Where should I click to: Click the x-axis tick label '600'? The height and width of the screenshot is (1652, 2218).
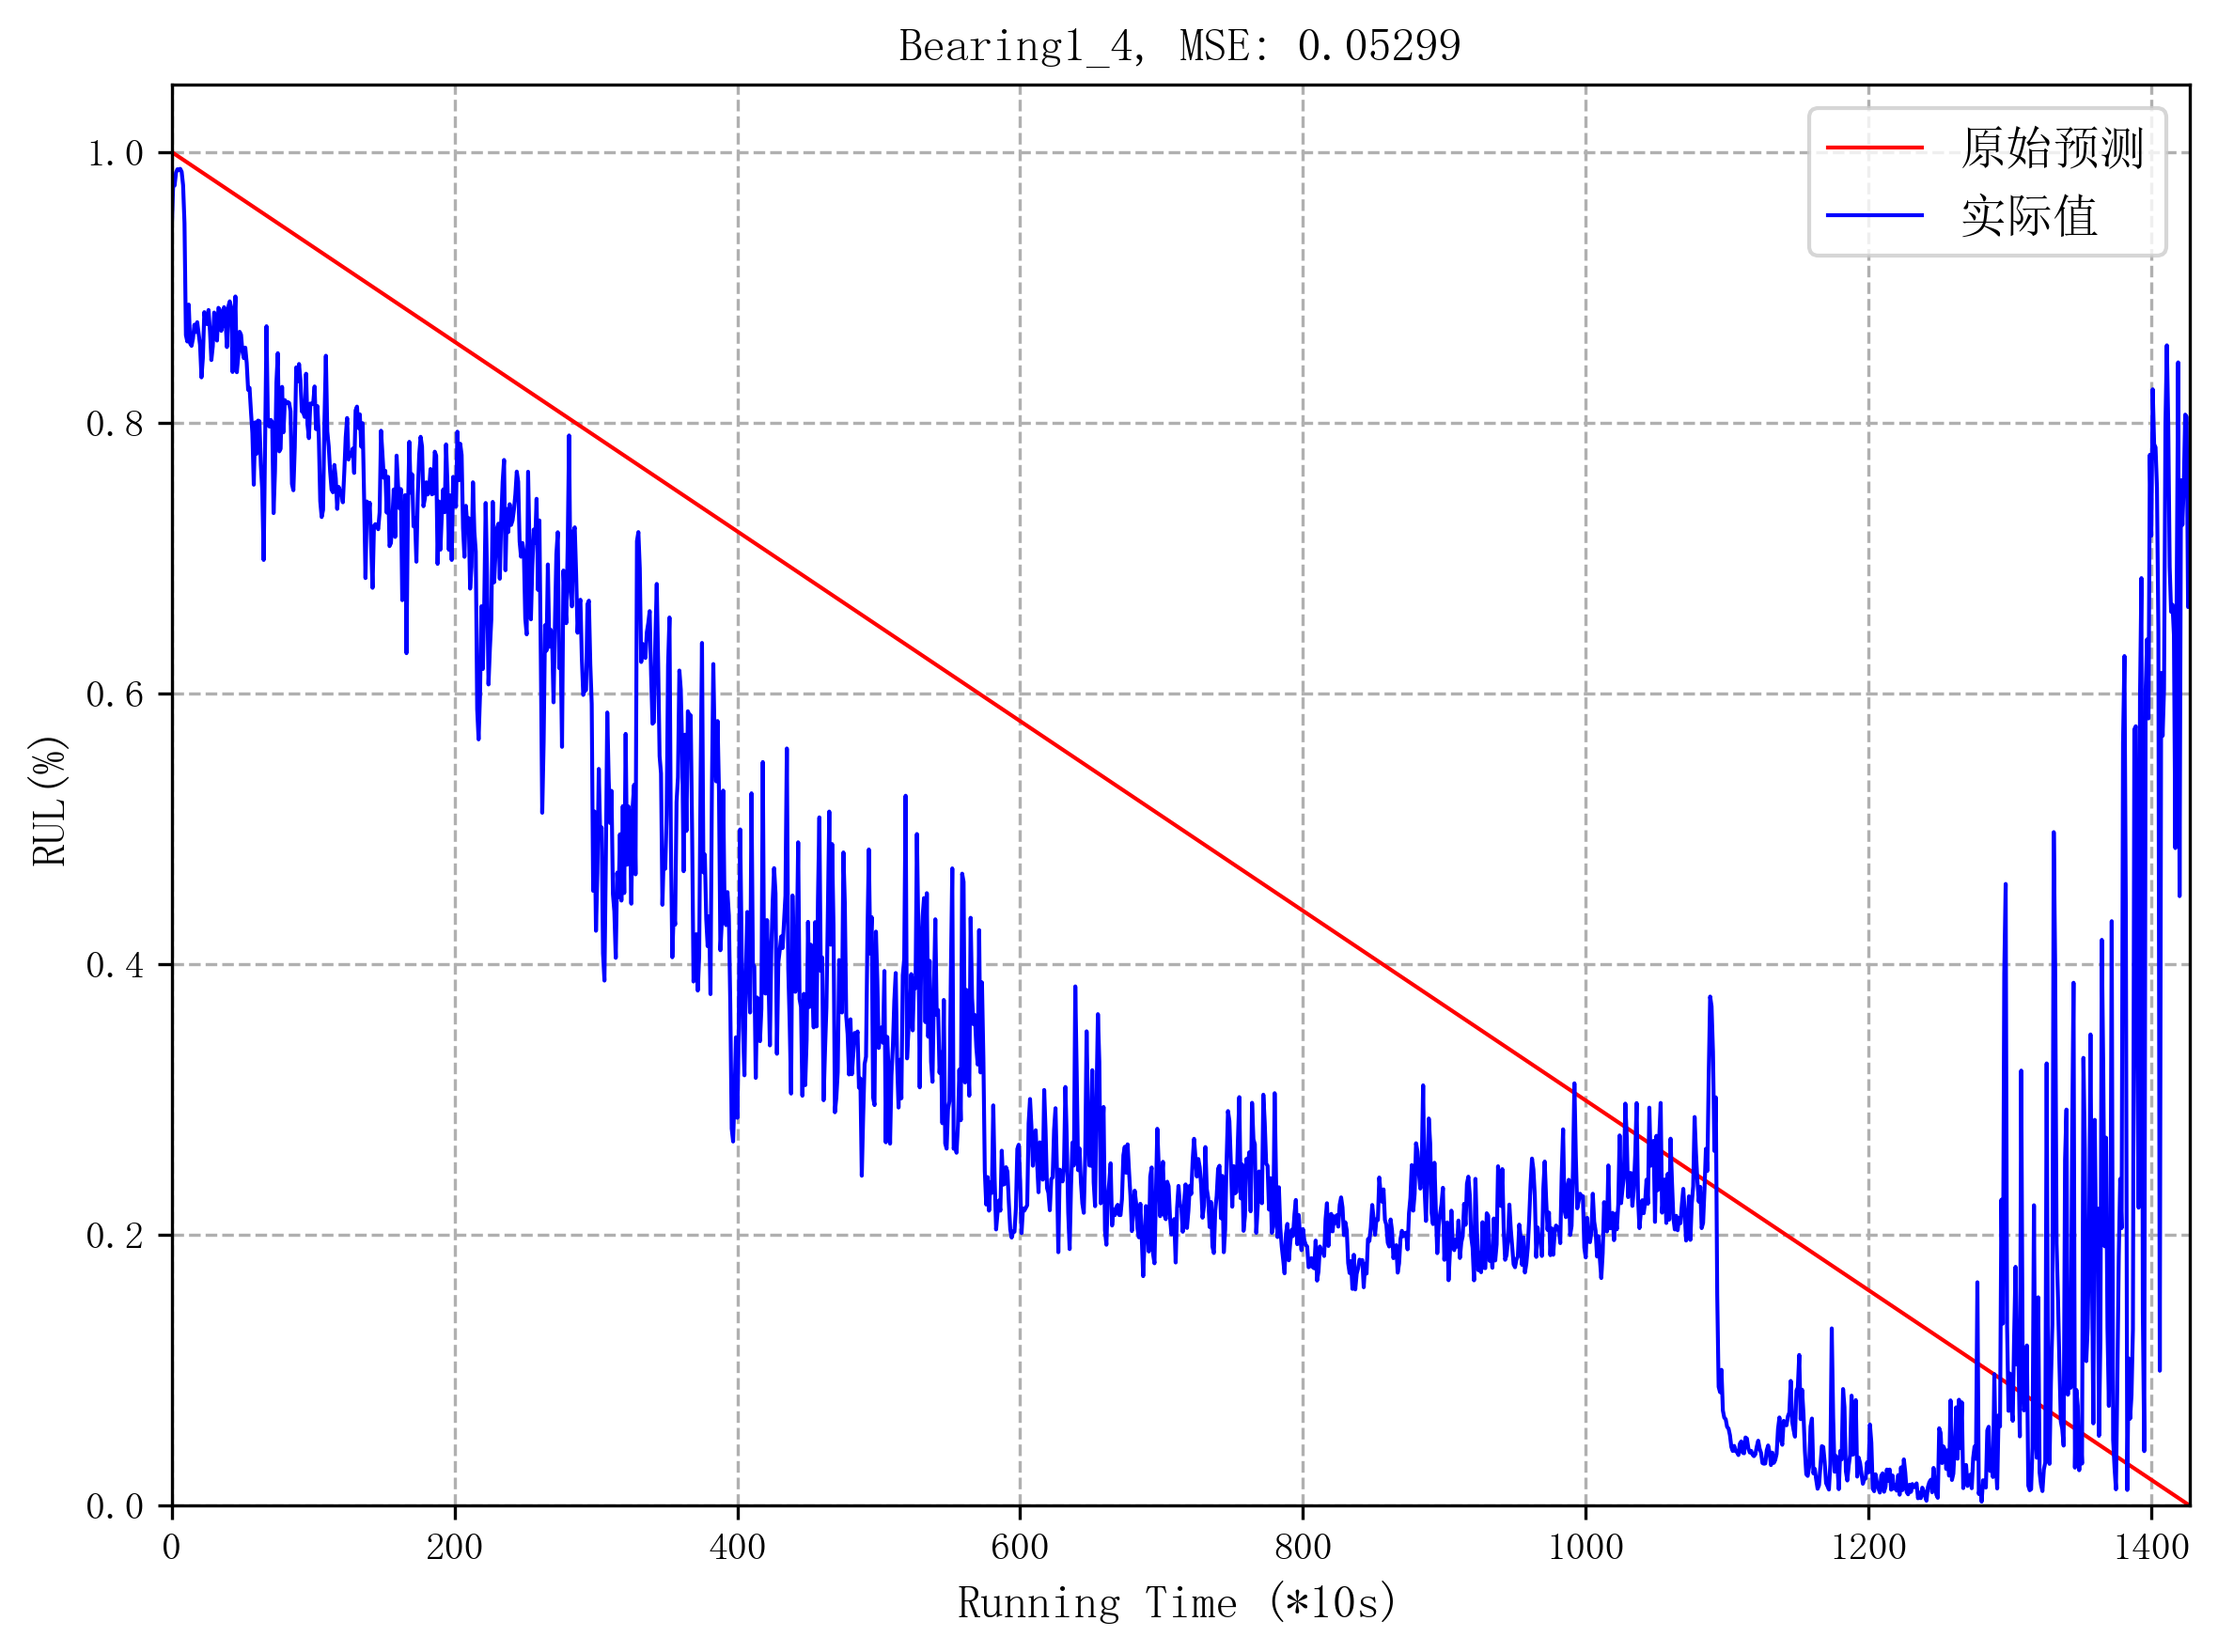(1019, 1548)
